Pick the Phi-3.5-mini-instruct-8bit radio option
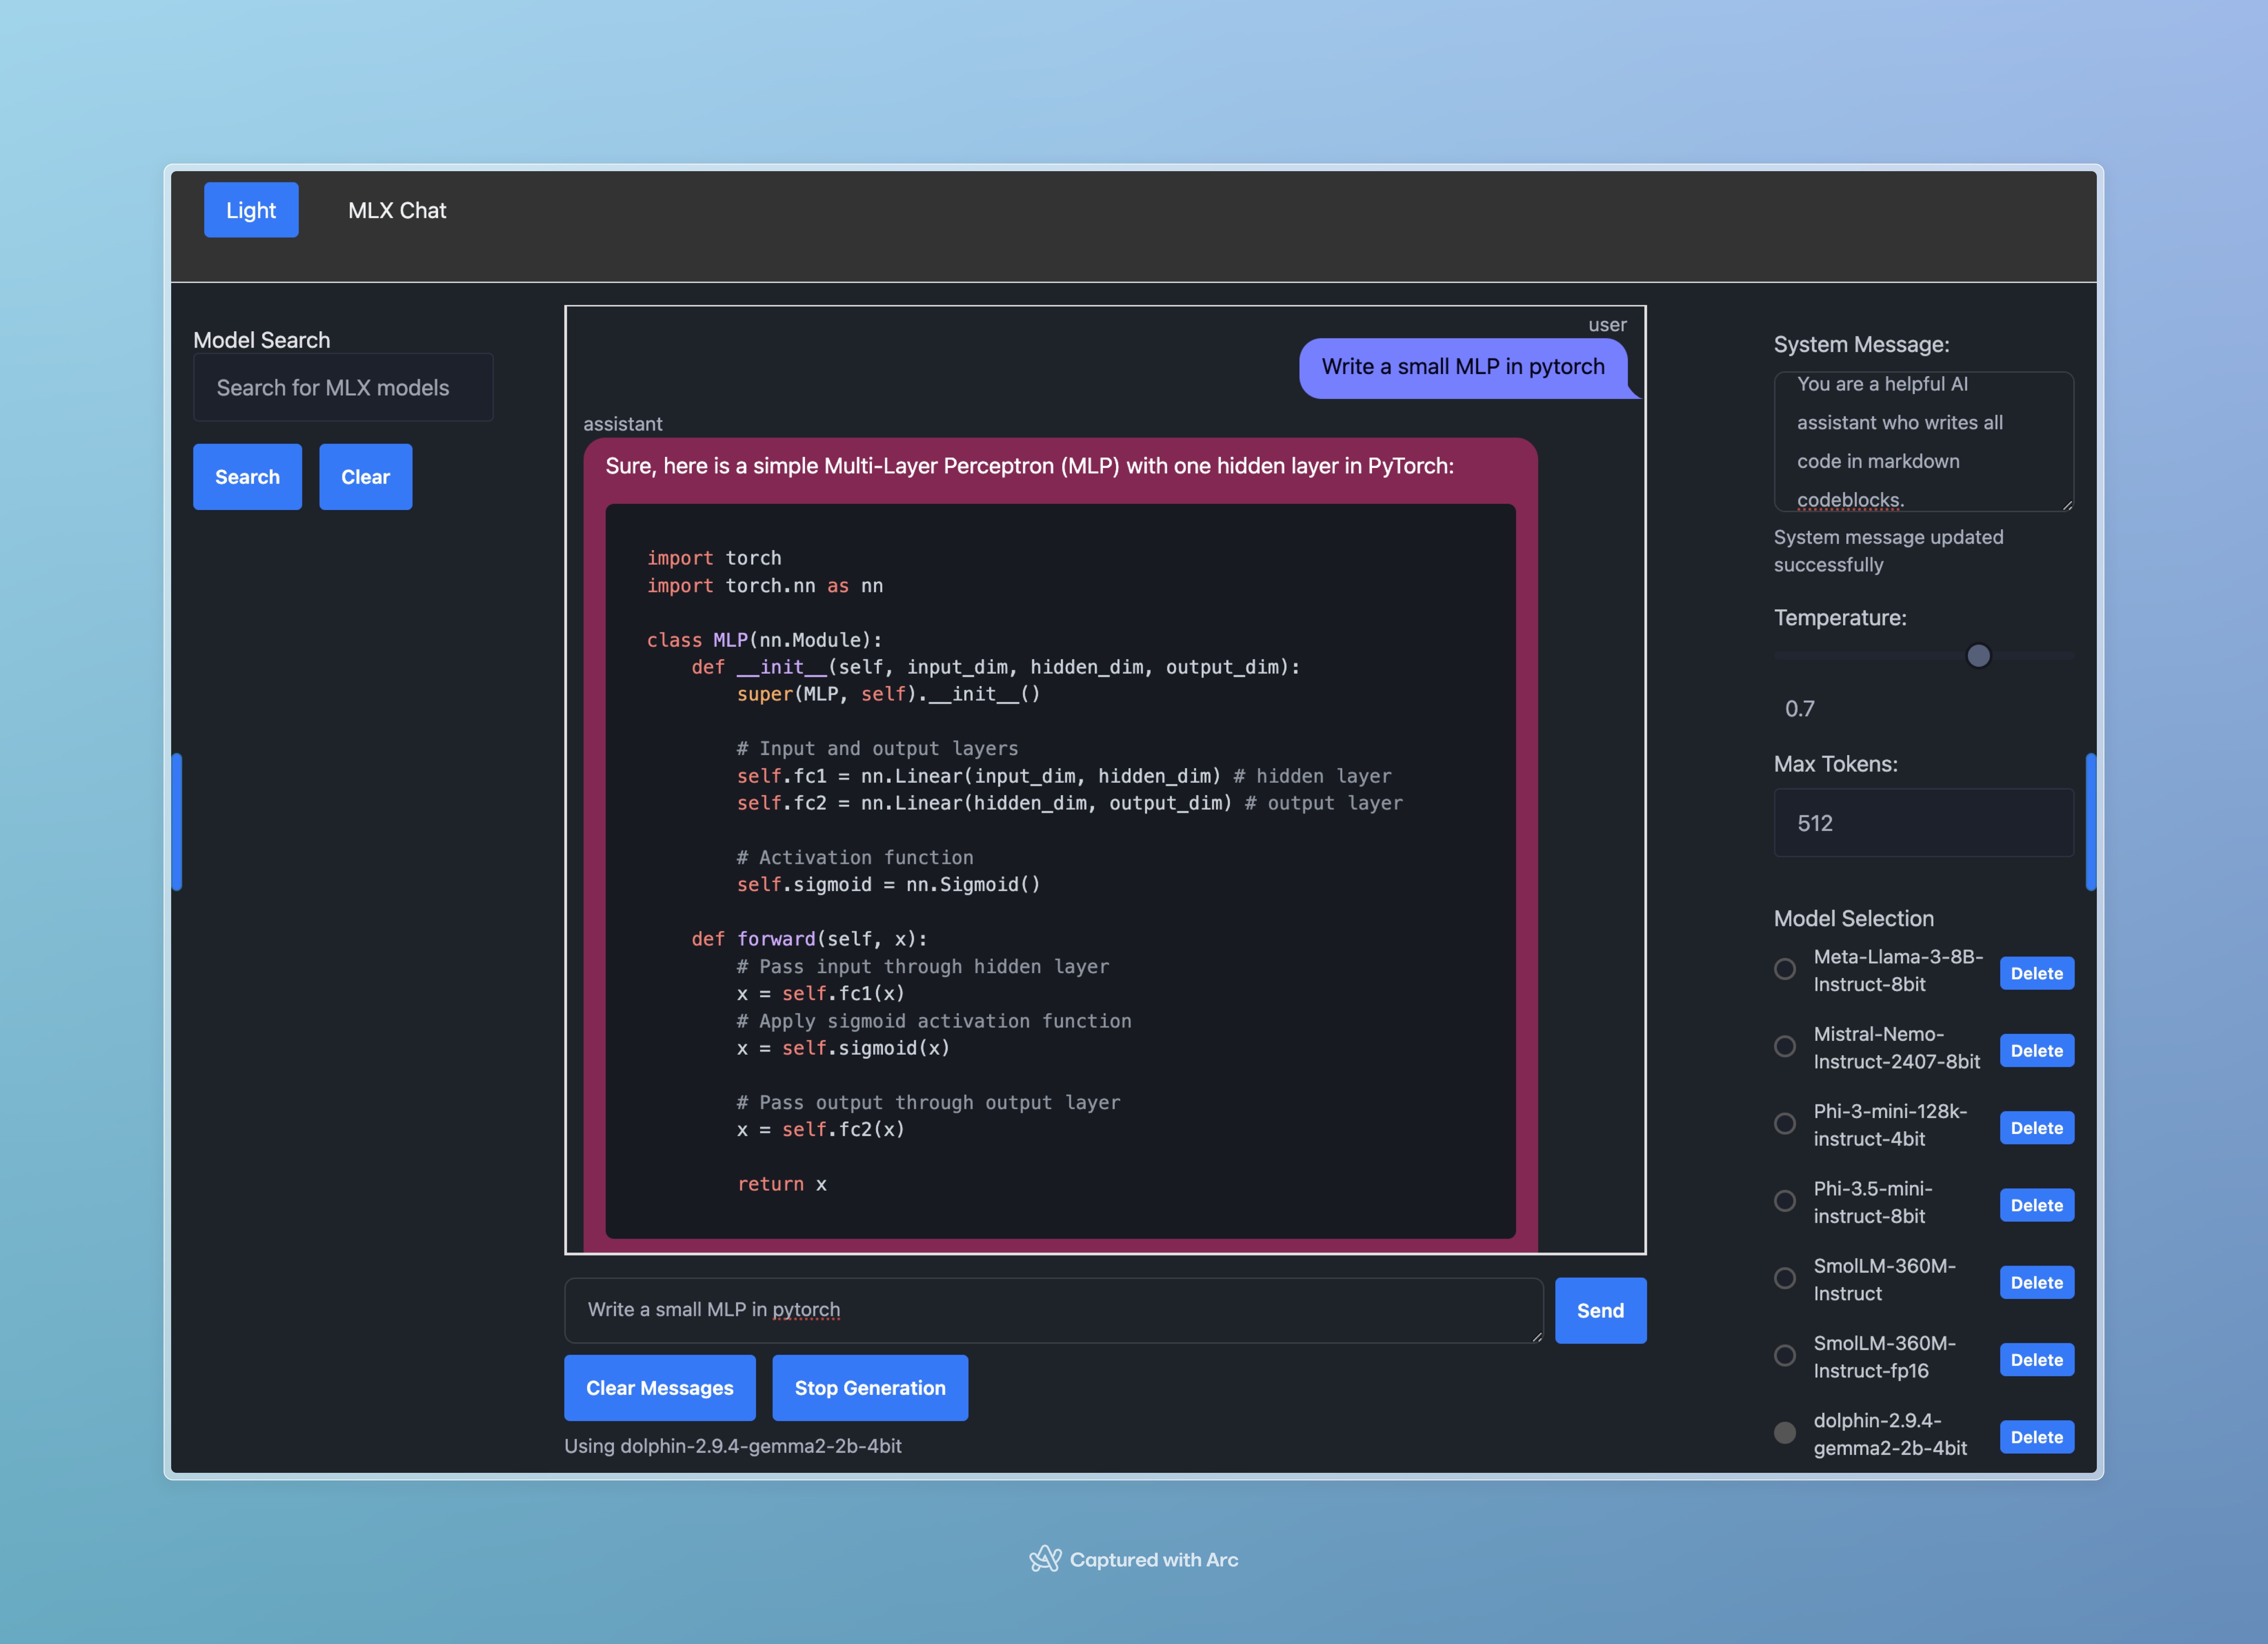The image size is (2268, 1644). (1785, 1201)
